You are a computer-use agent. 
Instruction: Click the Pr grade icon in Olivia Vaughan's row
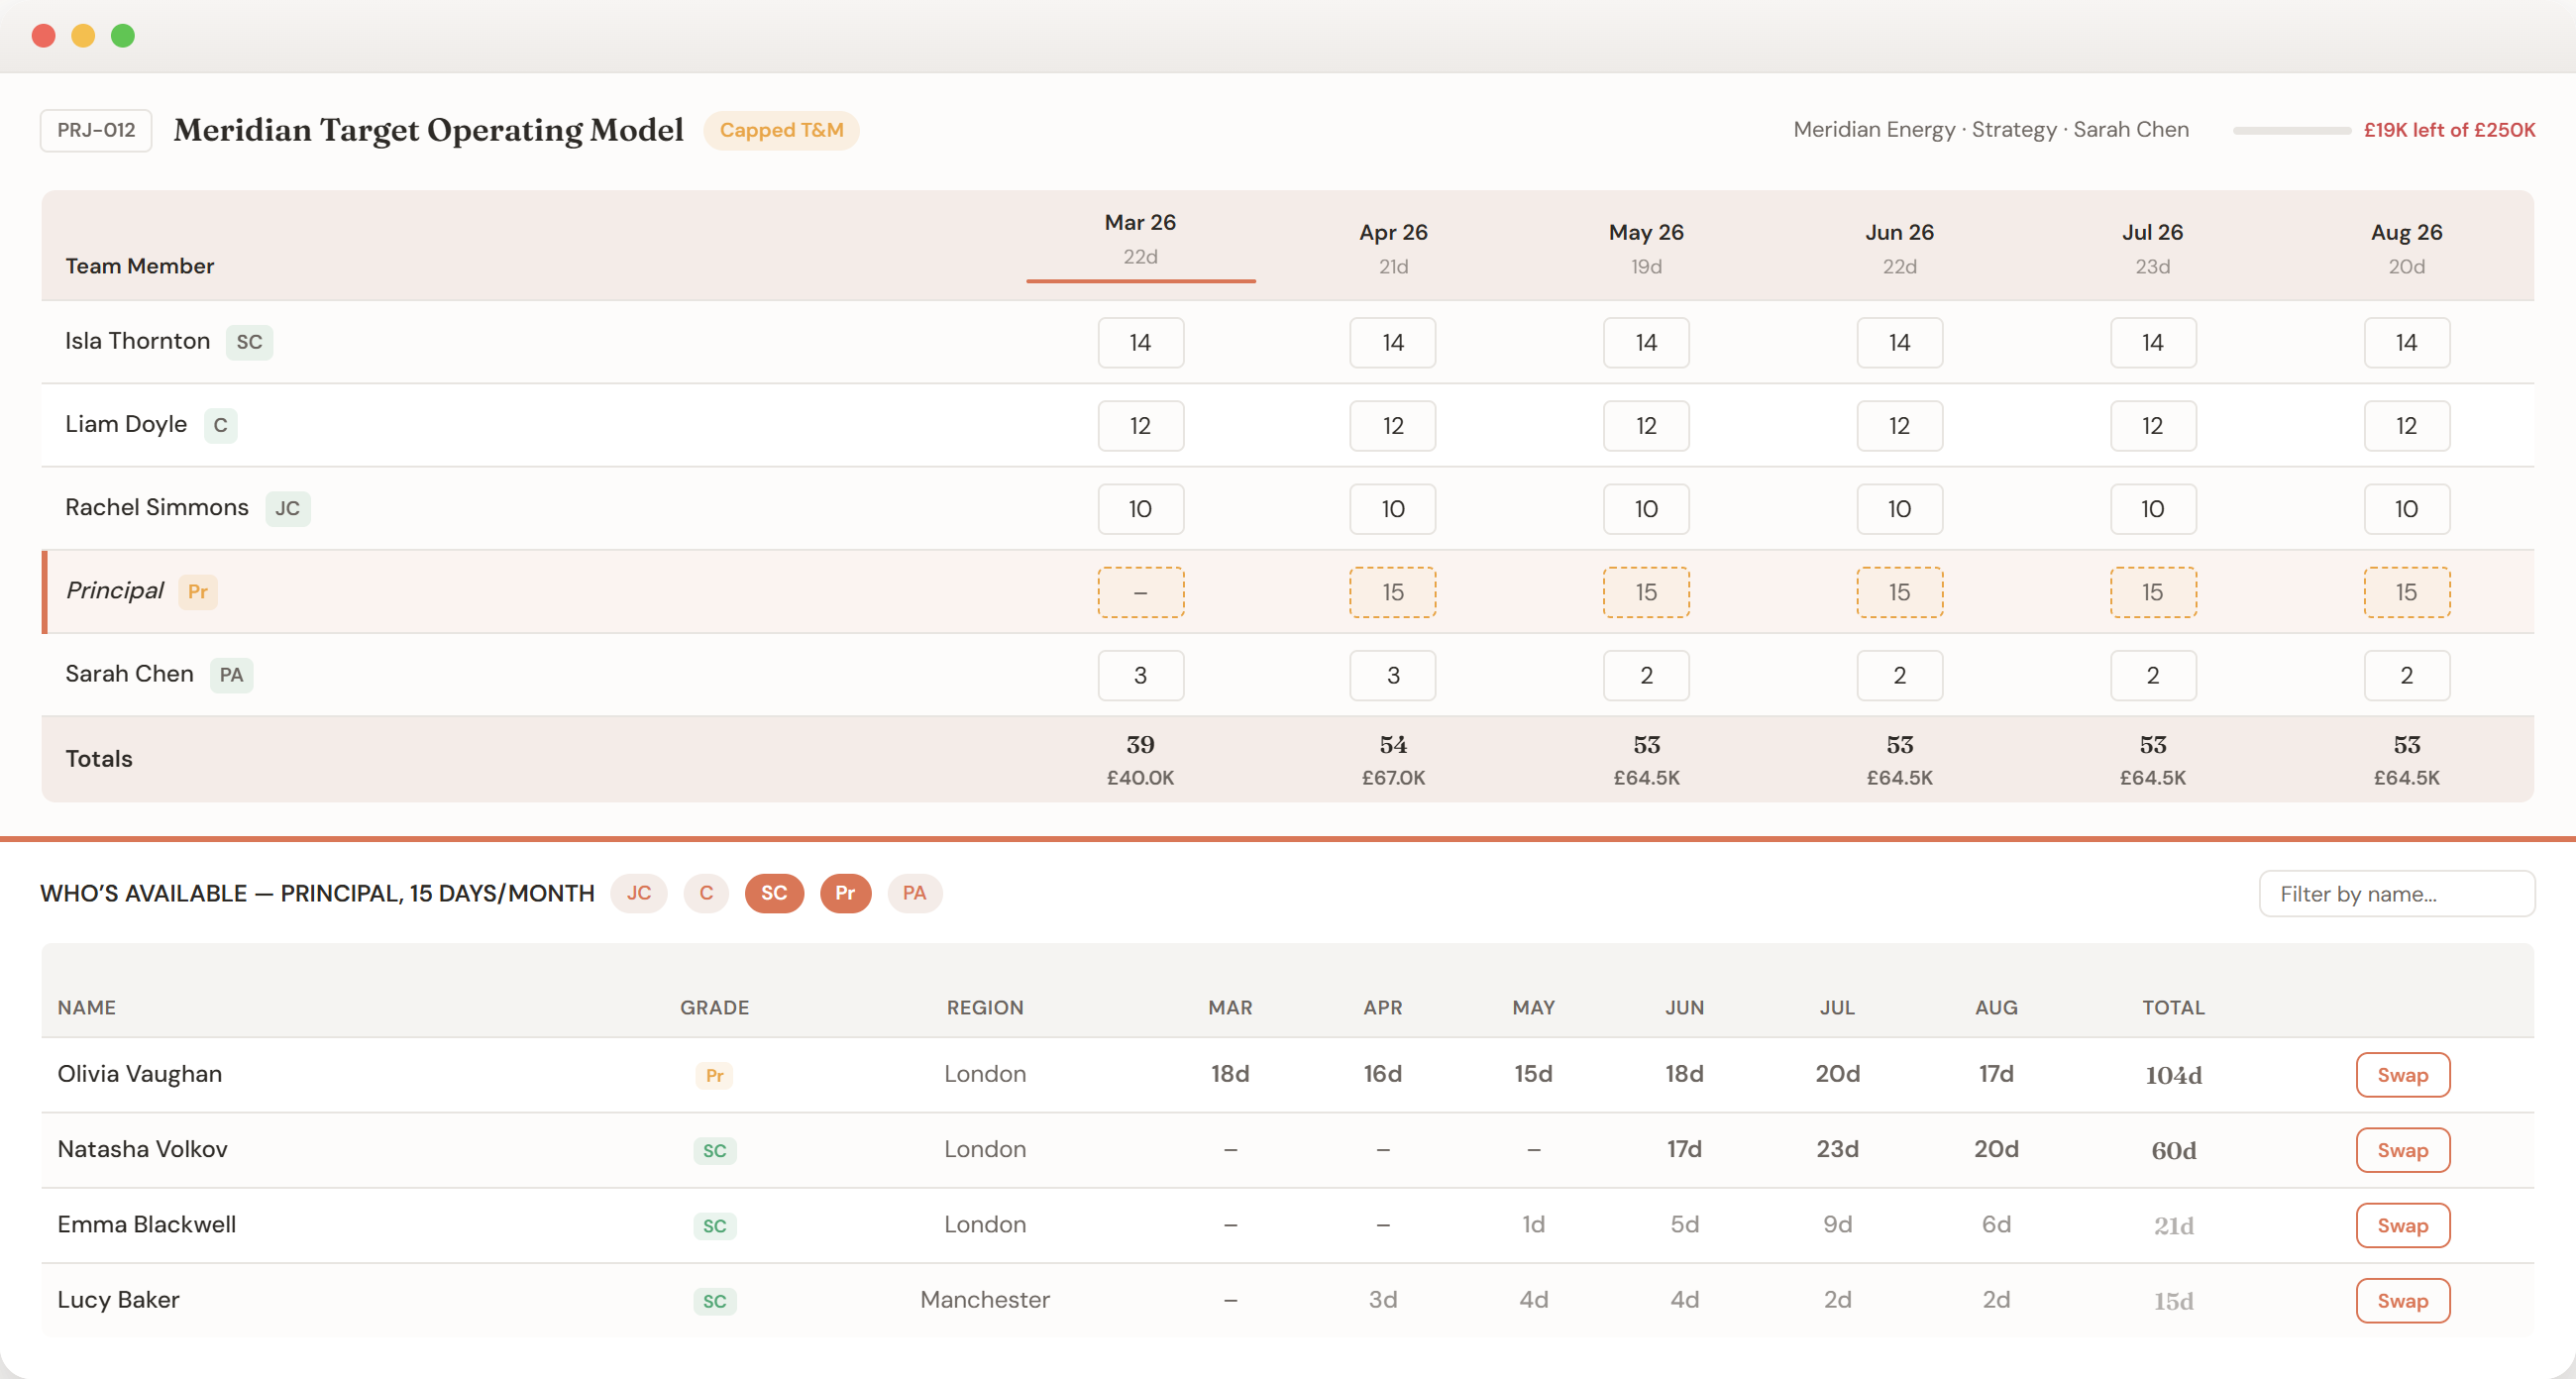point(714,1075)
